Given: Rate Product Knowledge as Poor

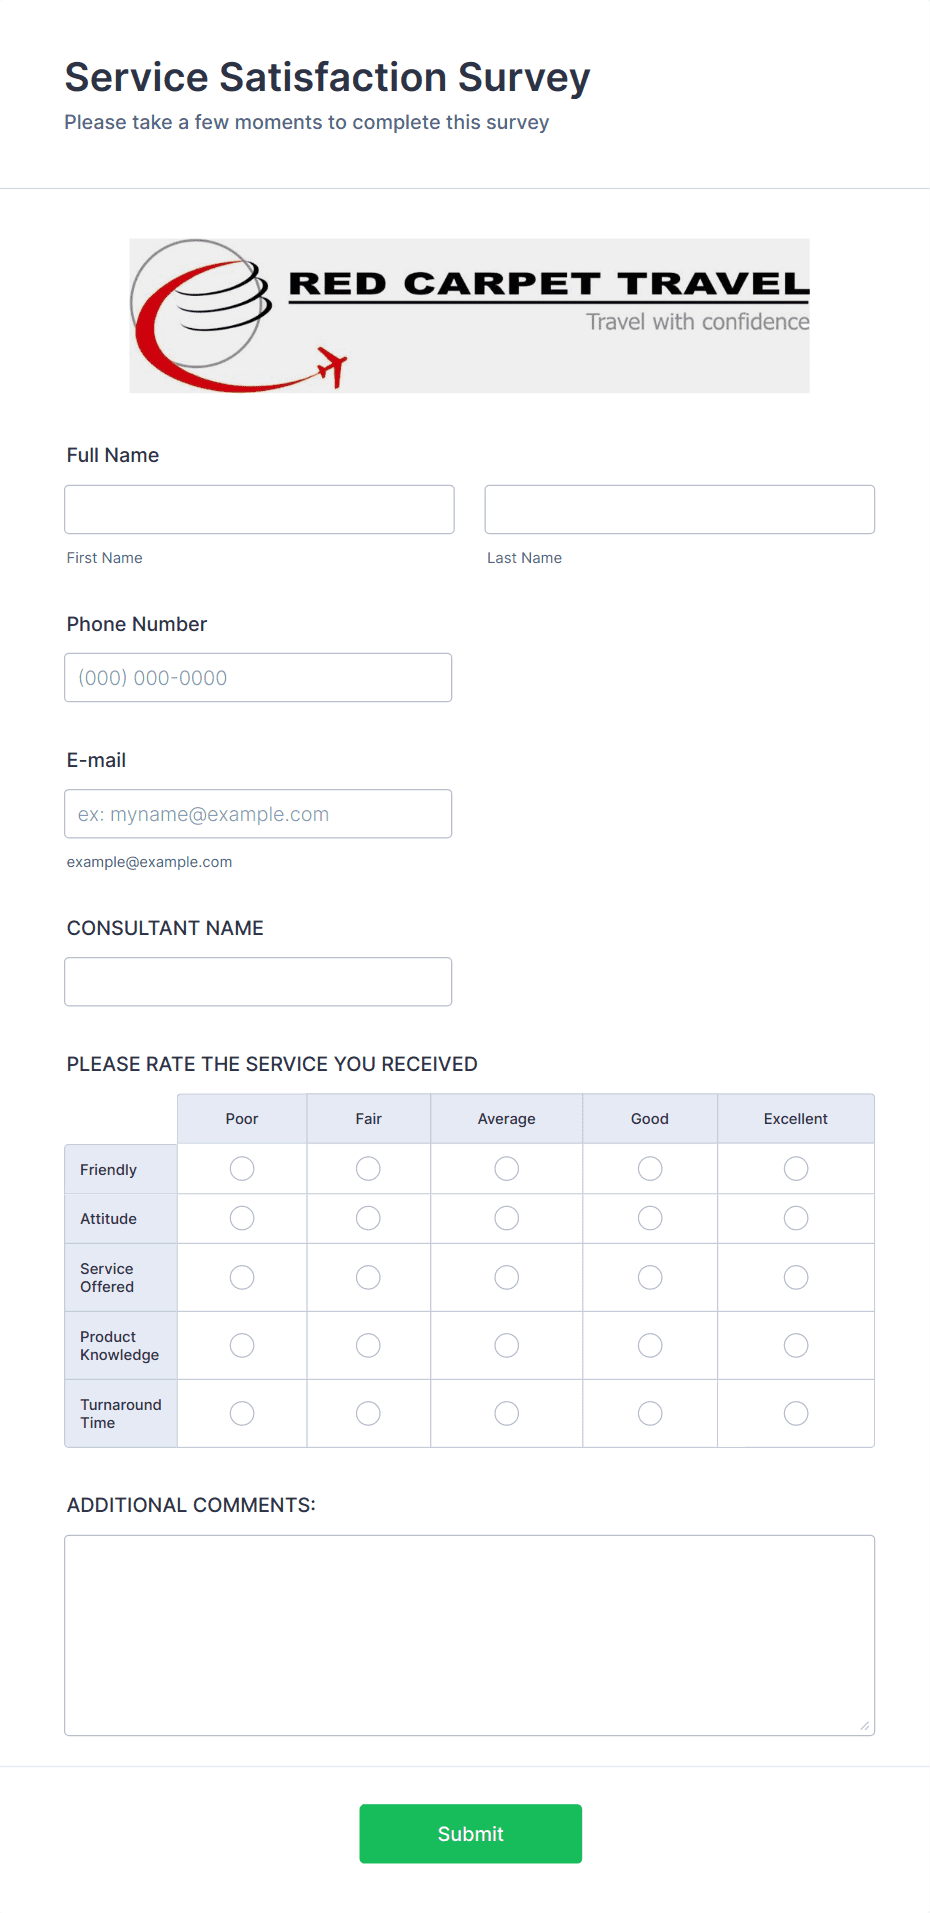Looking at the screenshot, I should [241, 1345].
